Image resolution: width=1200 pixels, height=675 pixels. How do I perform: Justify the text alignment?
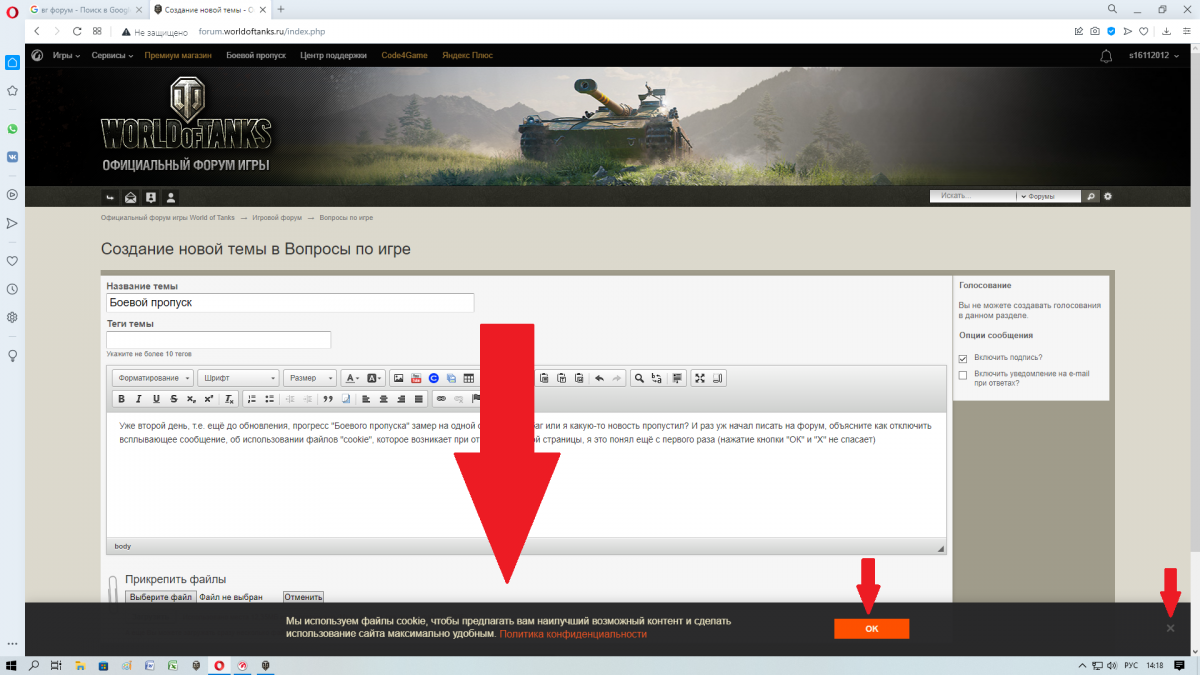(x=417, y=399)
